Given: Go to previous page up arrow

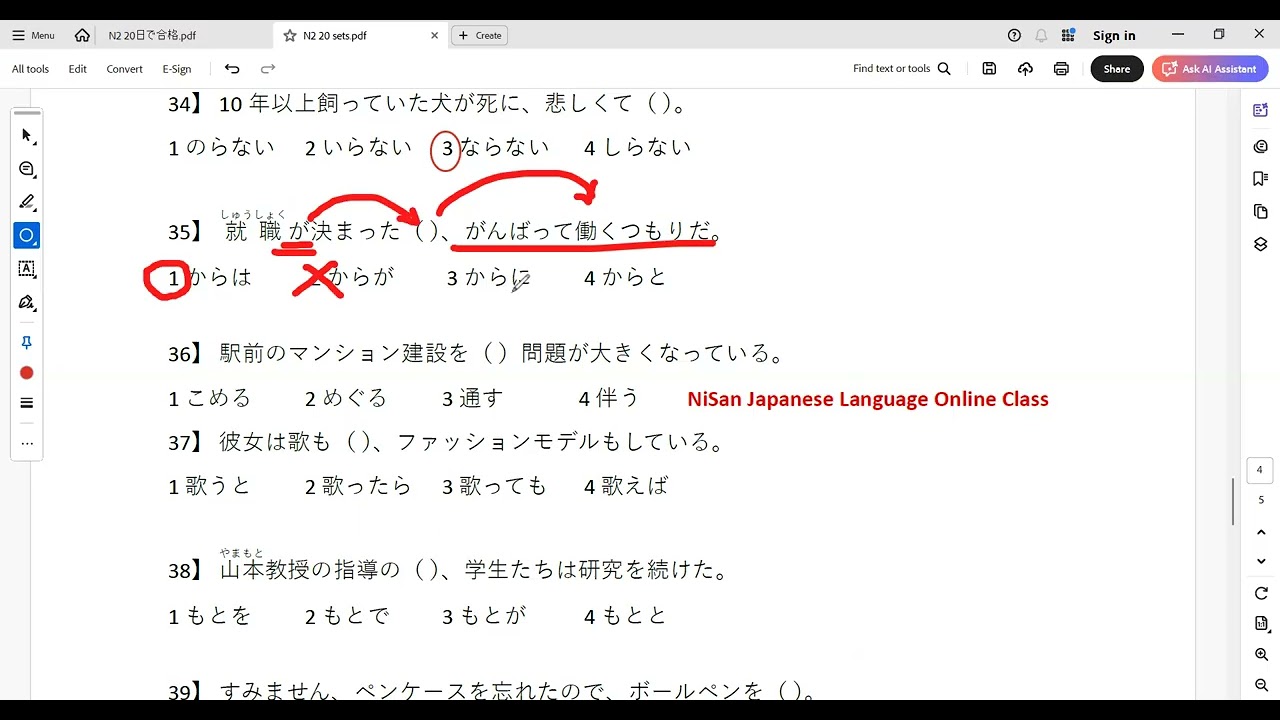Looking at the screenshot, I should click(1260, 532).
